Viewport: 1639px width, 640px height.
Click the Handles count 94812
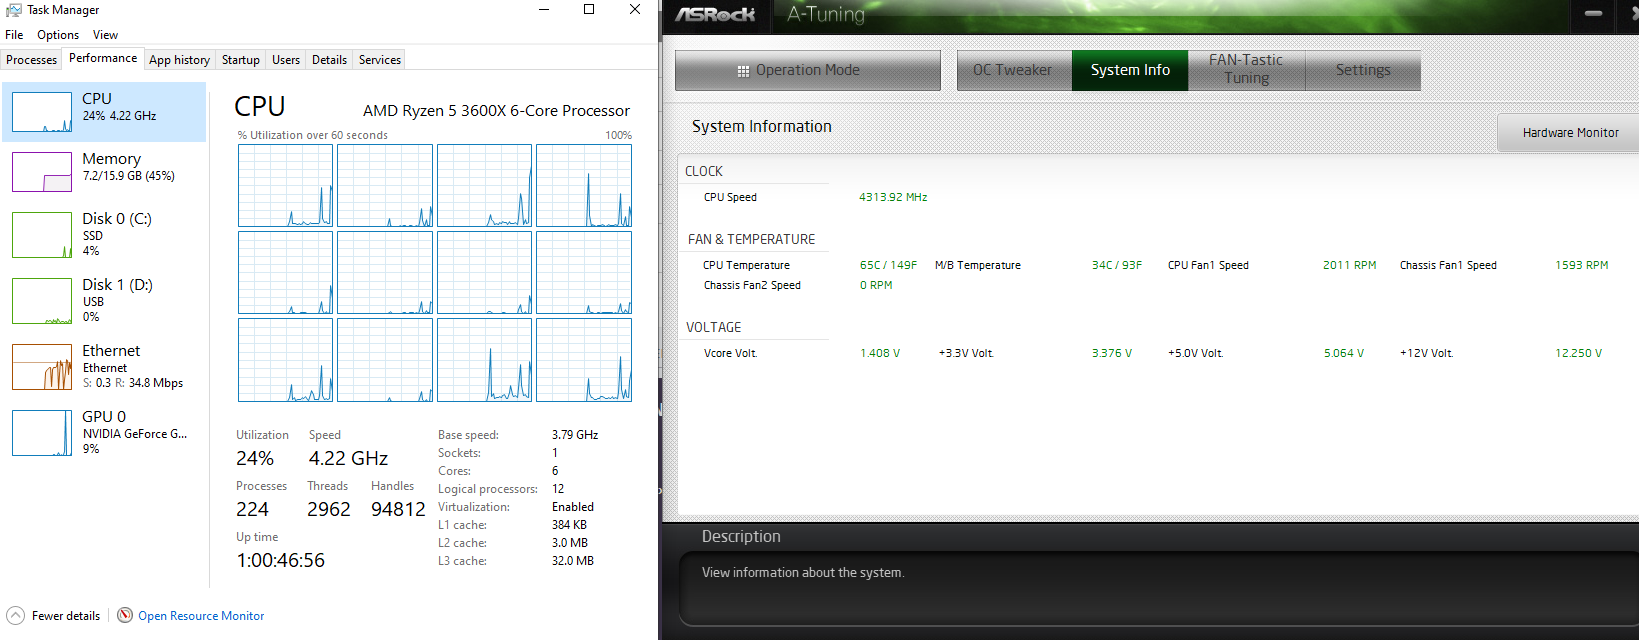[398, 509]
